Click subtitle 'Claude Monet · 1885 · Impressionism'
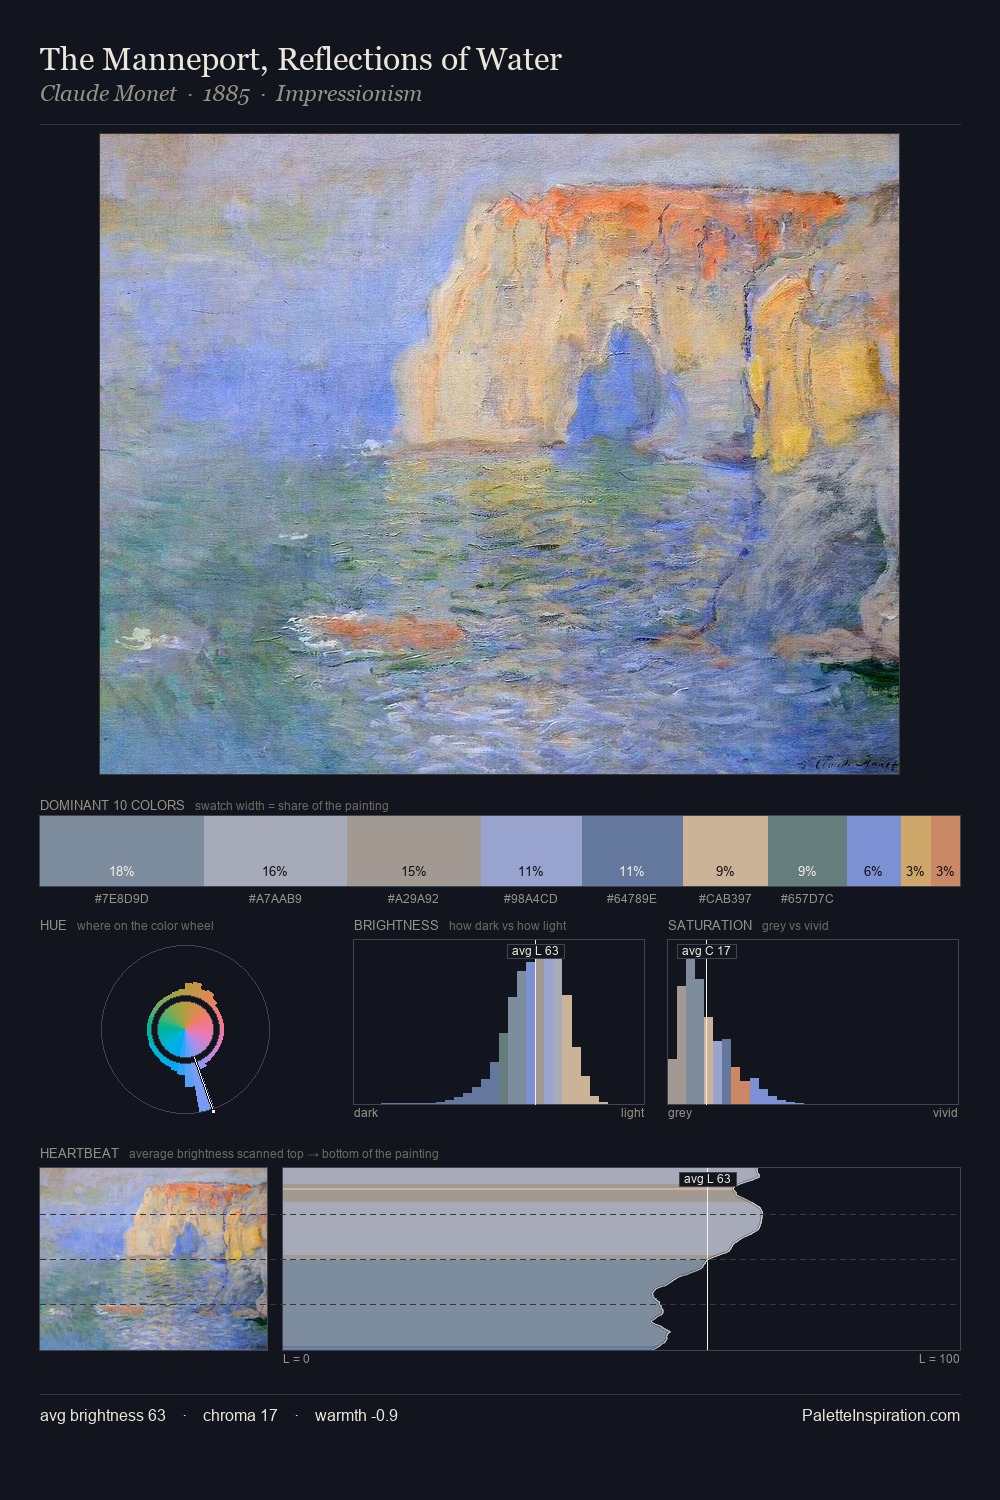Screen dimensions: 1000x1500 [231, 94]
